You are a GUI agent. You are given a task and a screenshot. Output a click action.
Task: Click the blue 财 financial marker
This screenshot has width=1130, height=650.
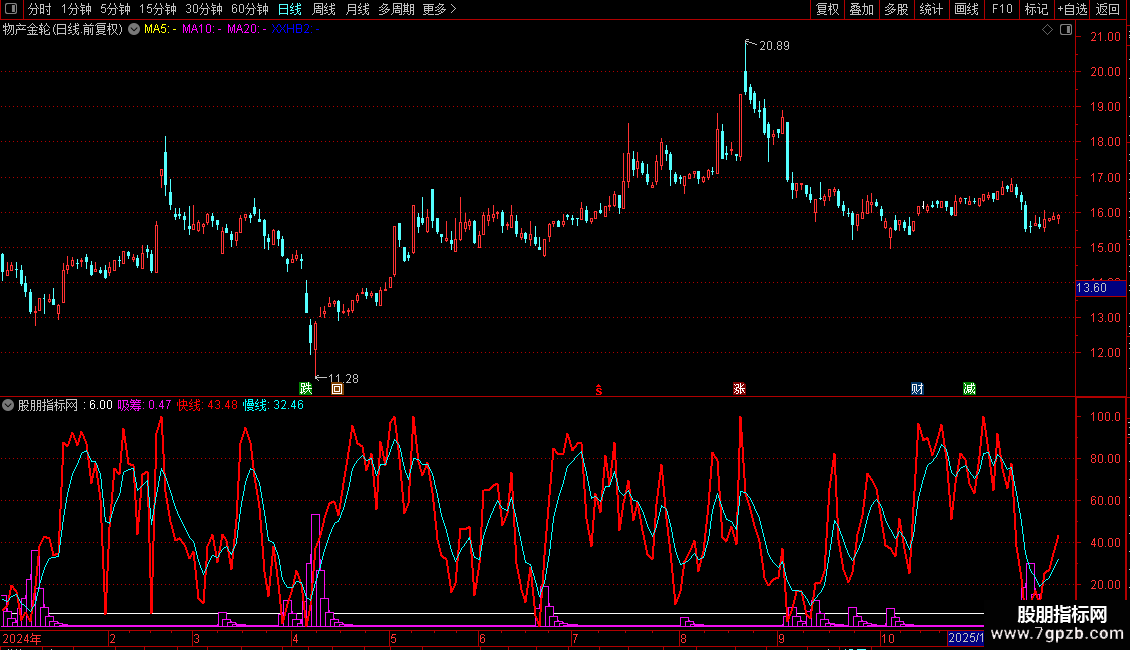917,388
